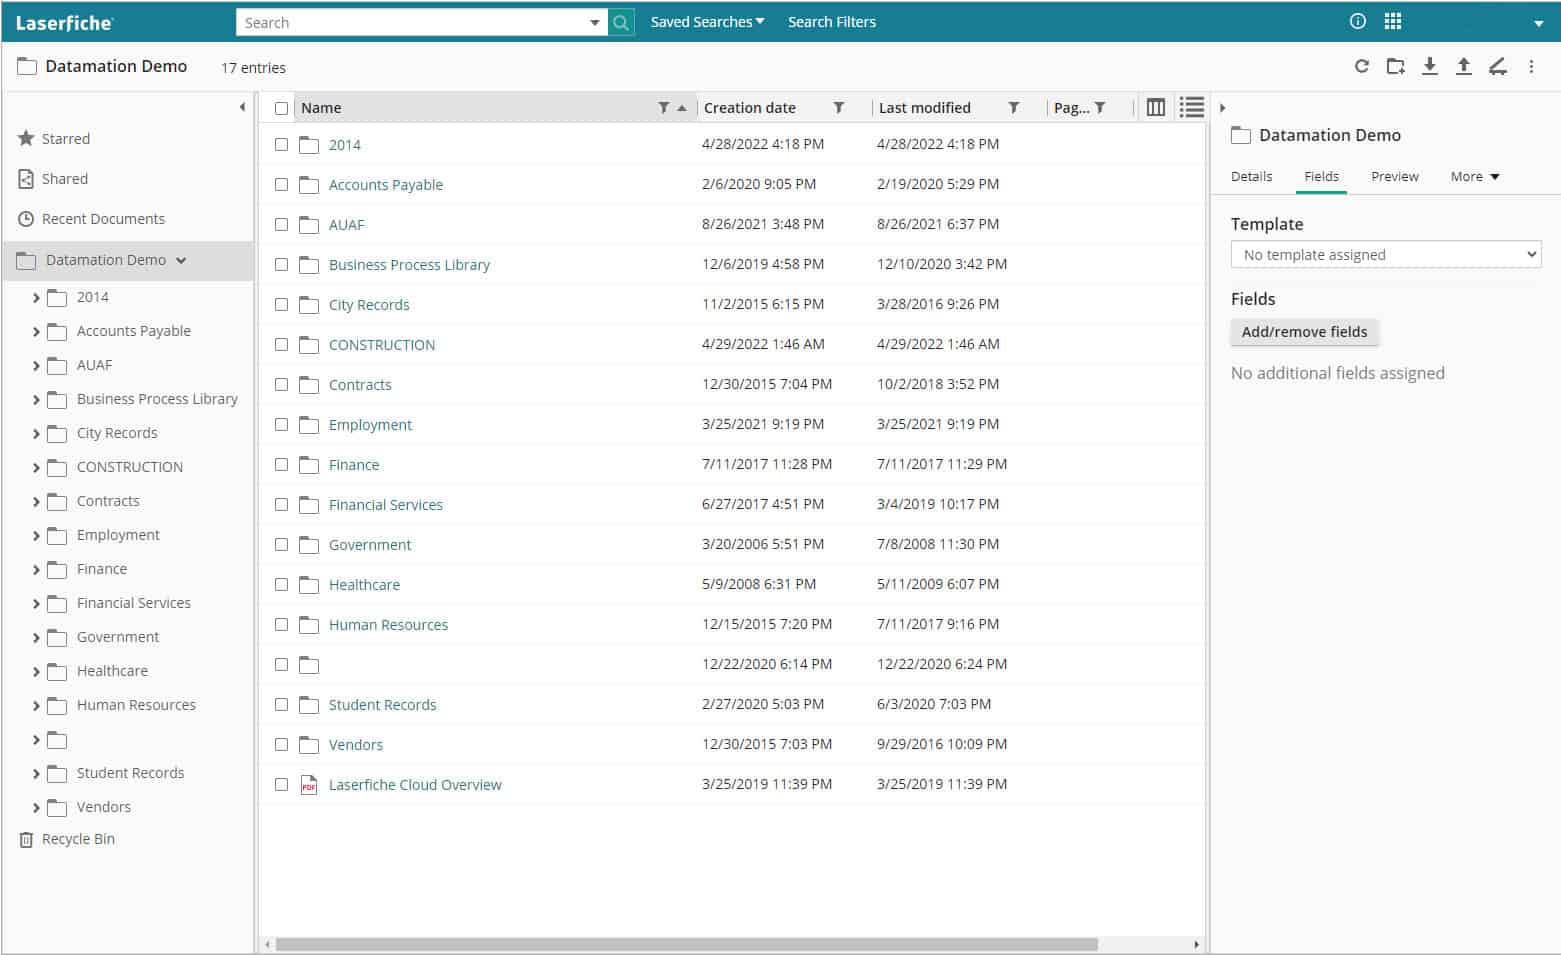Check the AUAF row checkbox
1561x955 pixels.
click(x=281, y=225)
